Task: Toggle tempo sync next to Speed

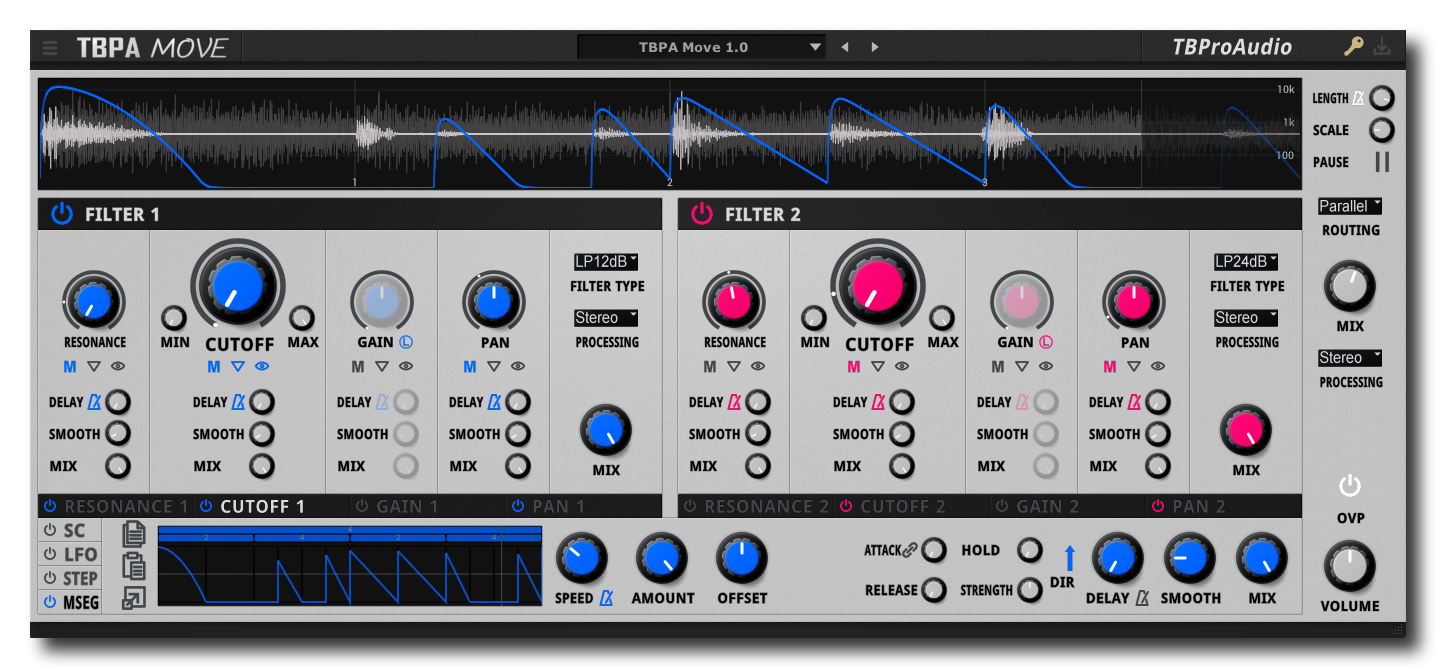Action: (606, 598)
